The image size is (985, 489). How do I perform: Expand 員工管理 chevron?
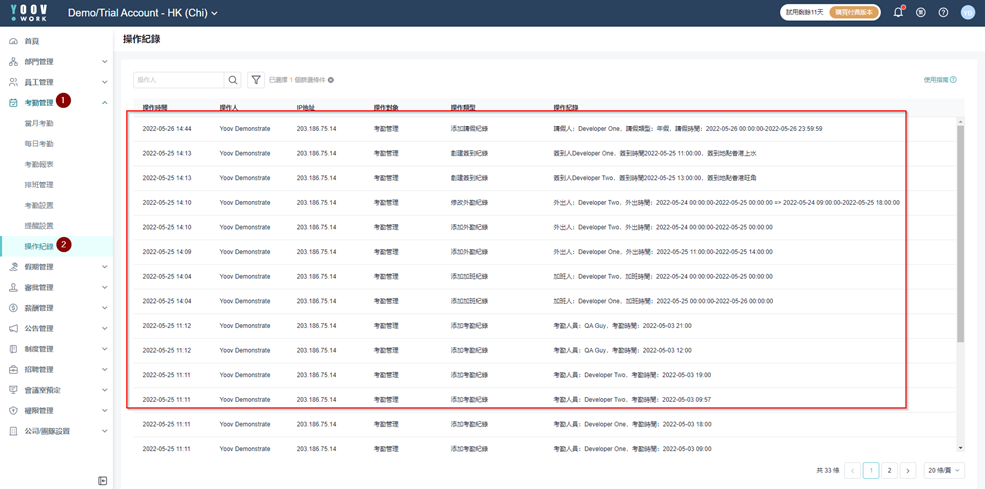point(105,82)
